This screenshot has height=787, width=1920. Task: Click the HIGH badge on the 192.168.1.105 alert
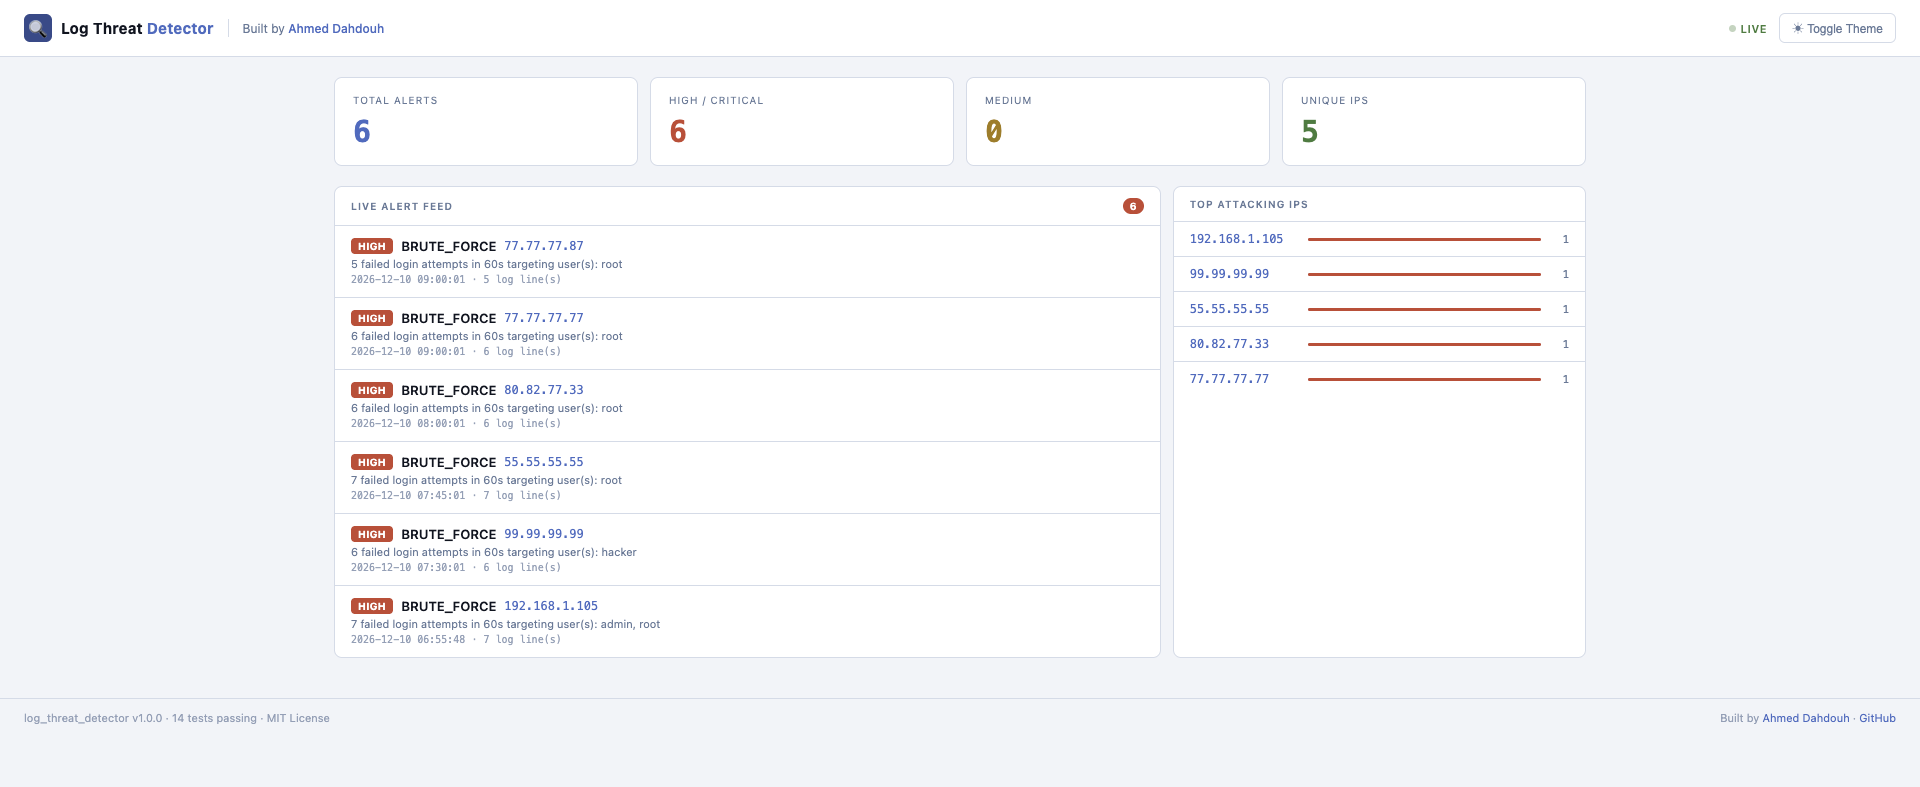[372, 606]
